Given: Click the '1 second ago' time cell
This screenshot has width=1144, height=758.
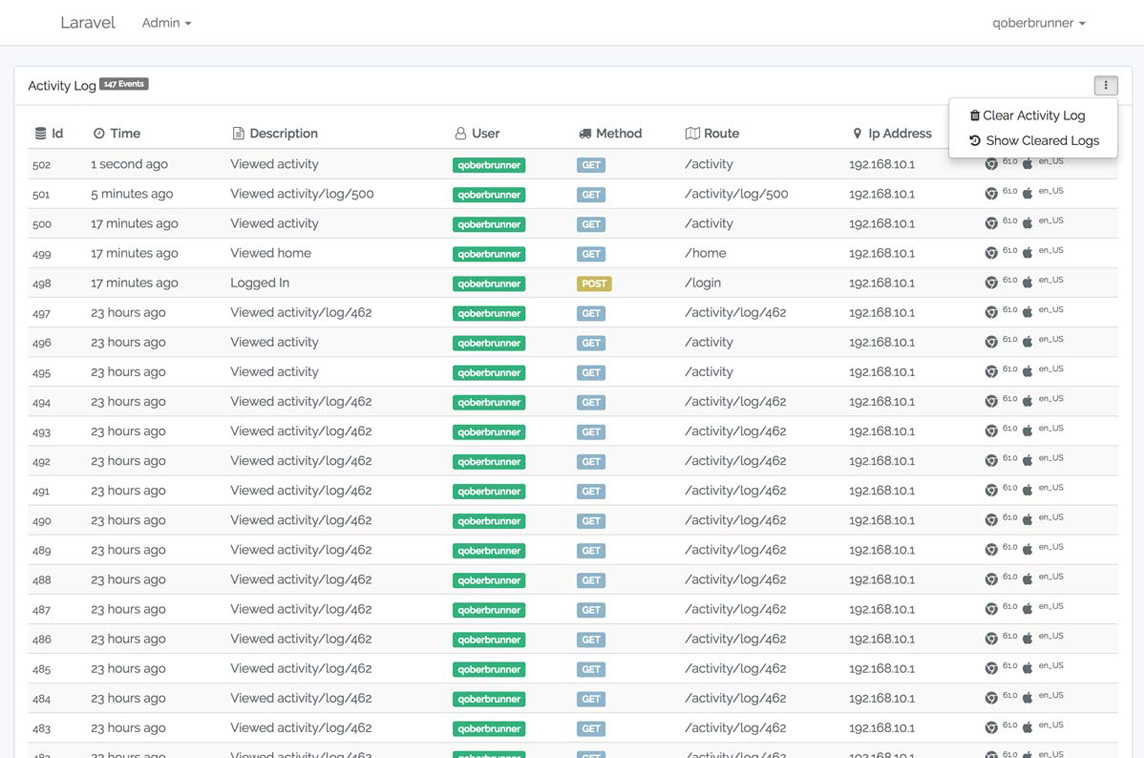Looking at the screenshot, I should [x=129, y=164].
